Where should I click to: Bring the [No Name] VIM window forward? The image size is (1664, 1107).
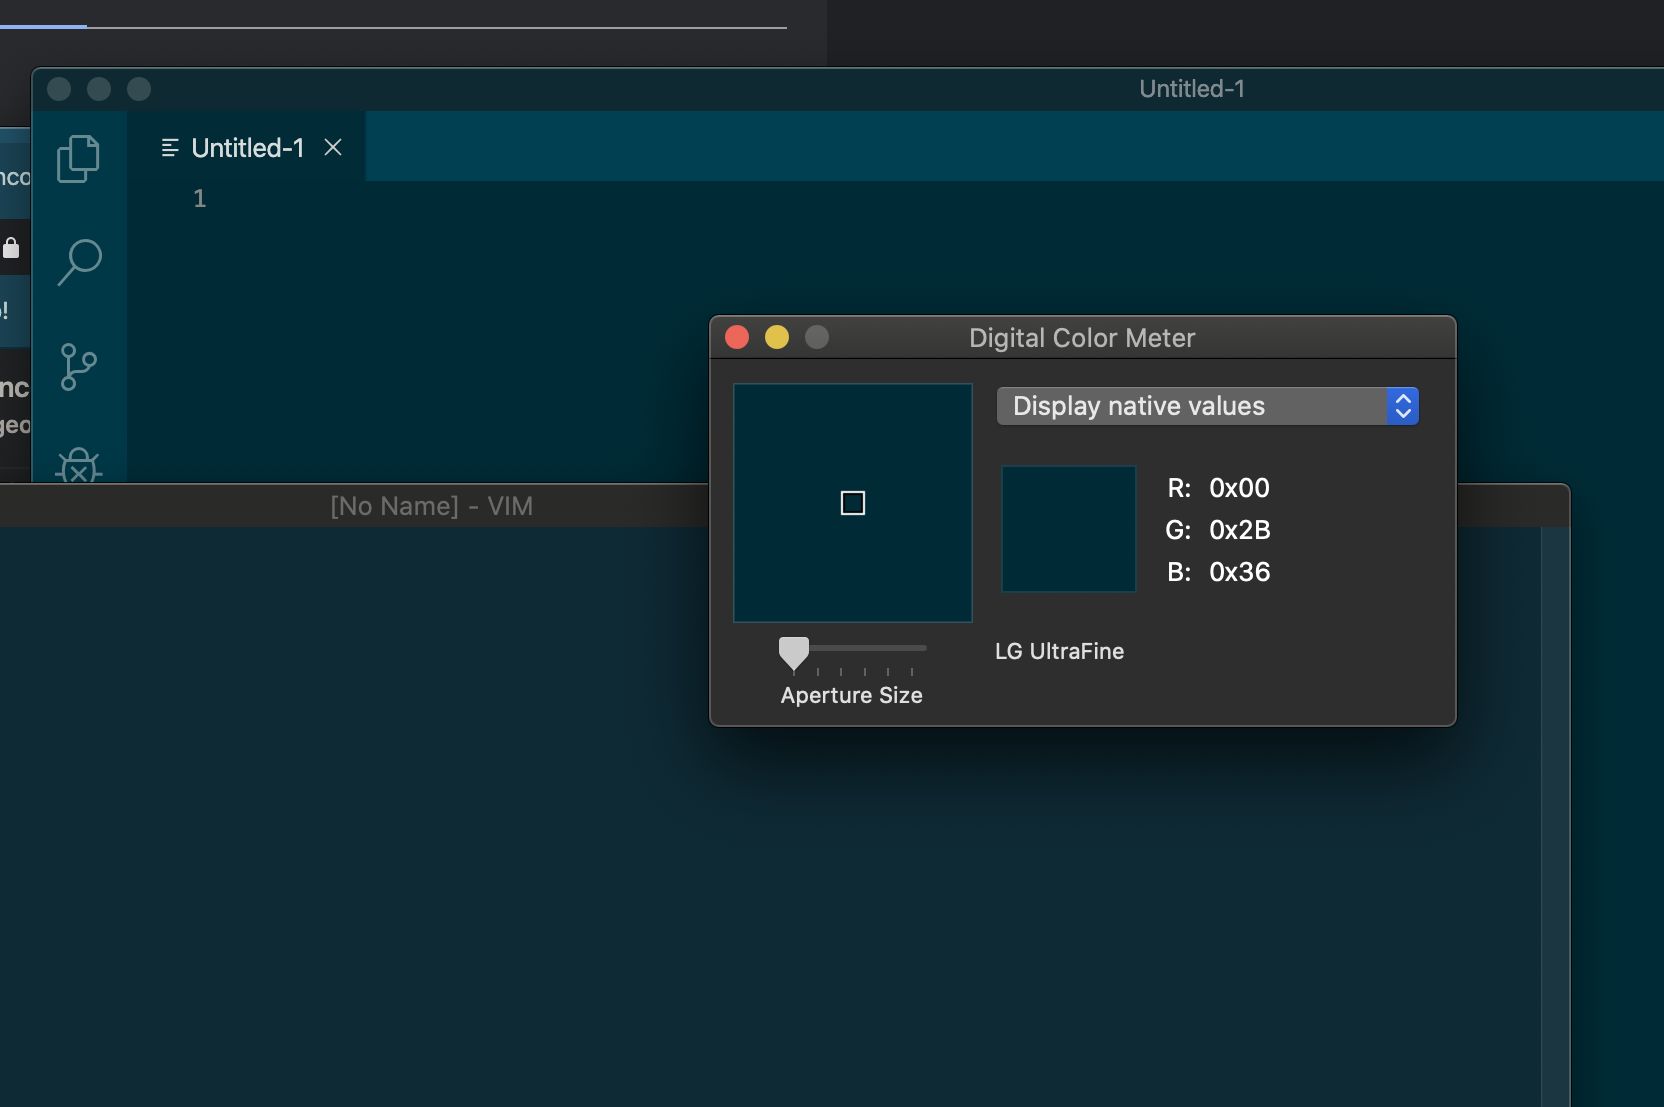click(431, 505)
